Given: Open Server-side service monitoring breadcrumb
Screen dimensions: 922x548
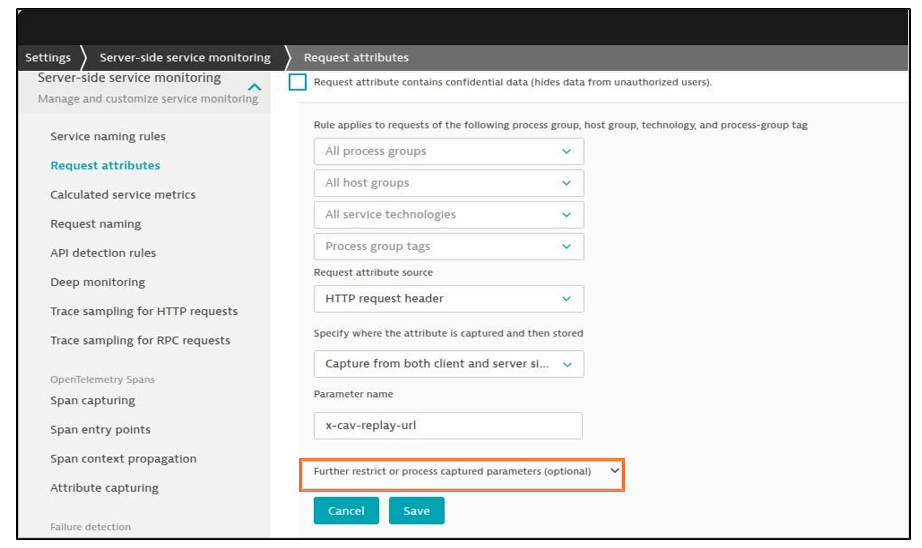Looking at the screenshot, I should pos(185,58).
